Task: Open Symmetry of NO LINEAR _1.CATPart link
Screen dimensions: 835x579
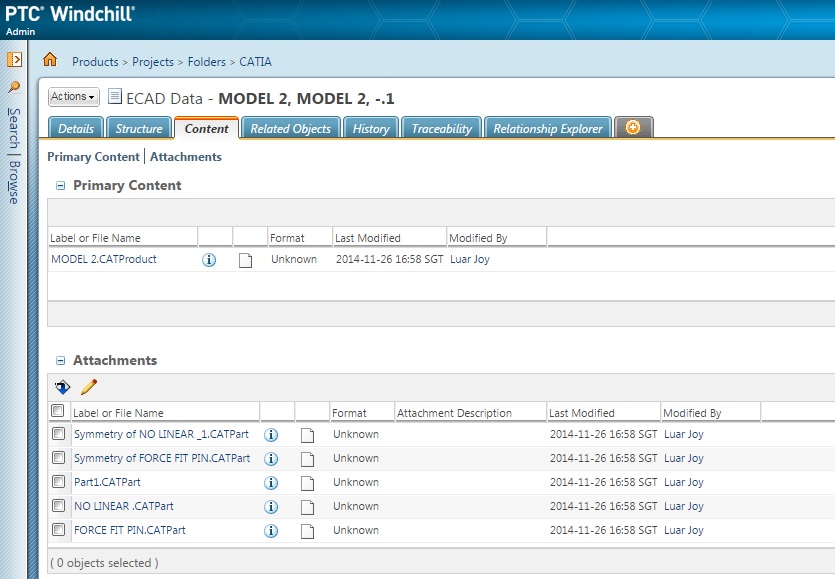Action: [x=161, y=434]
